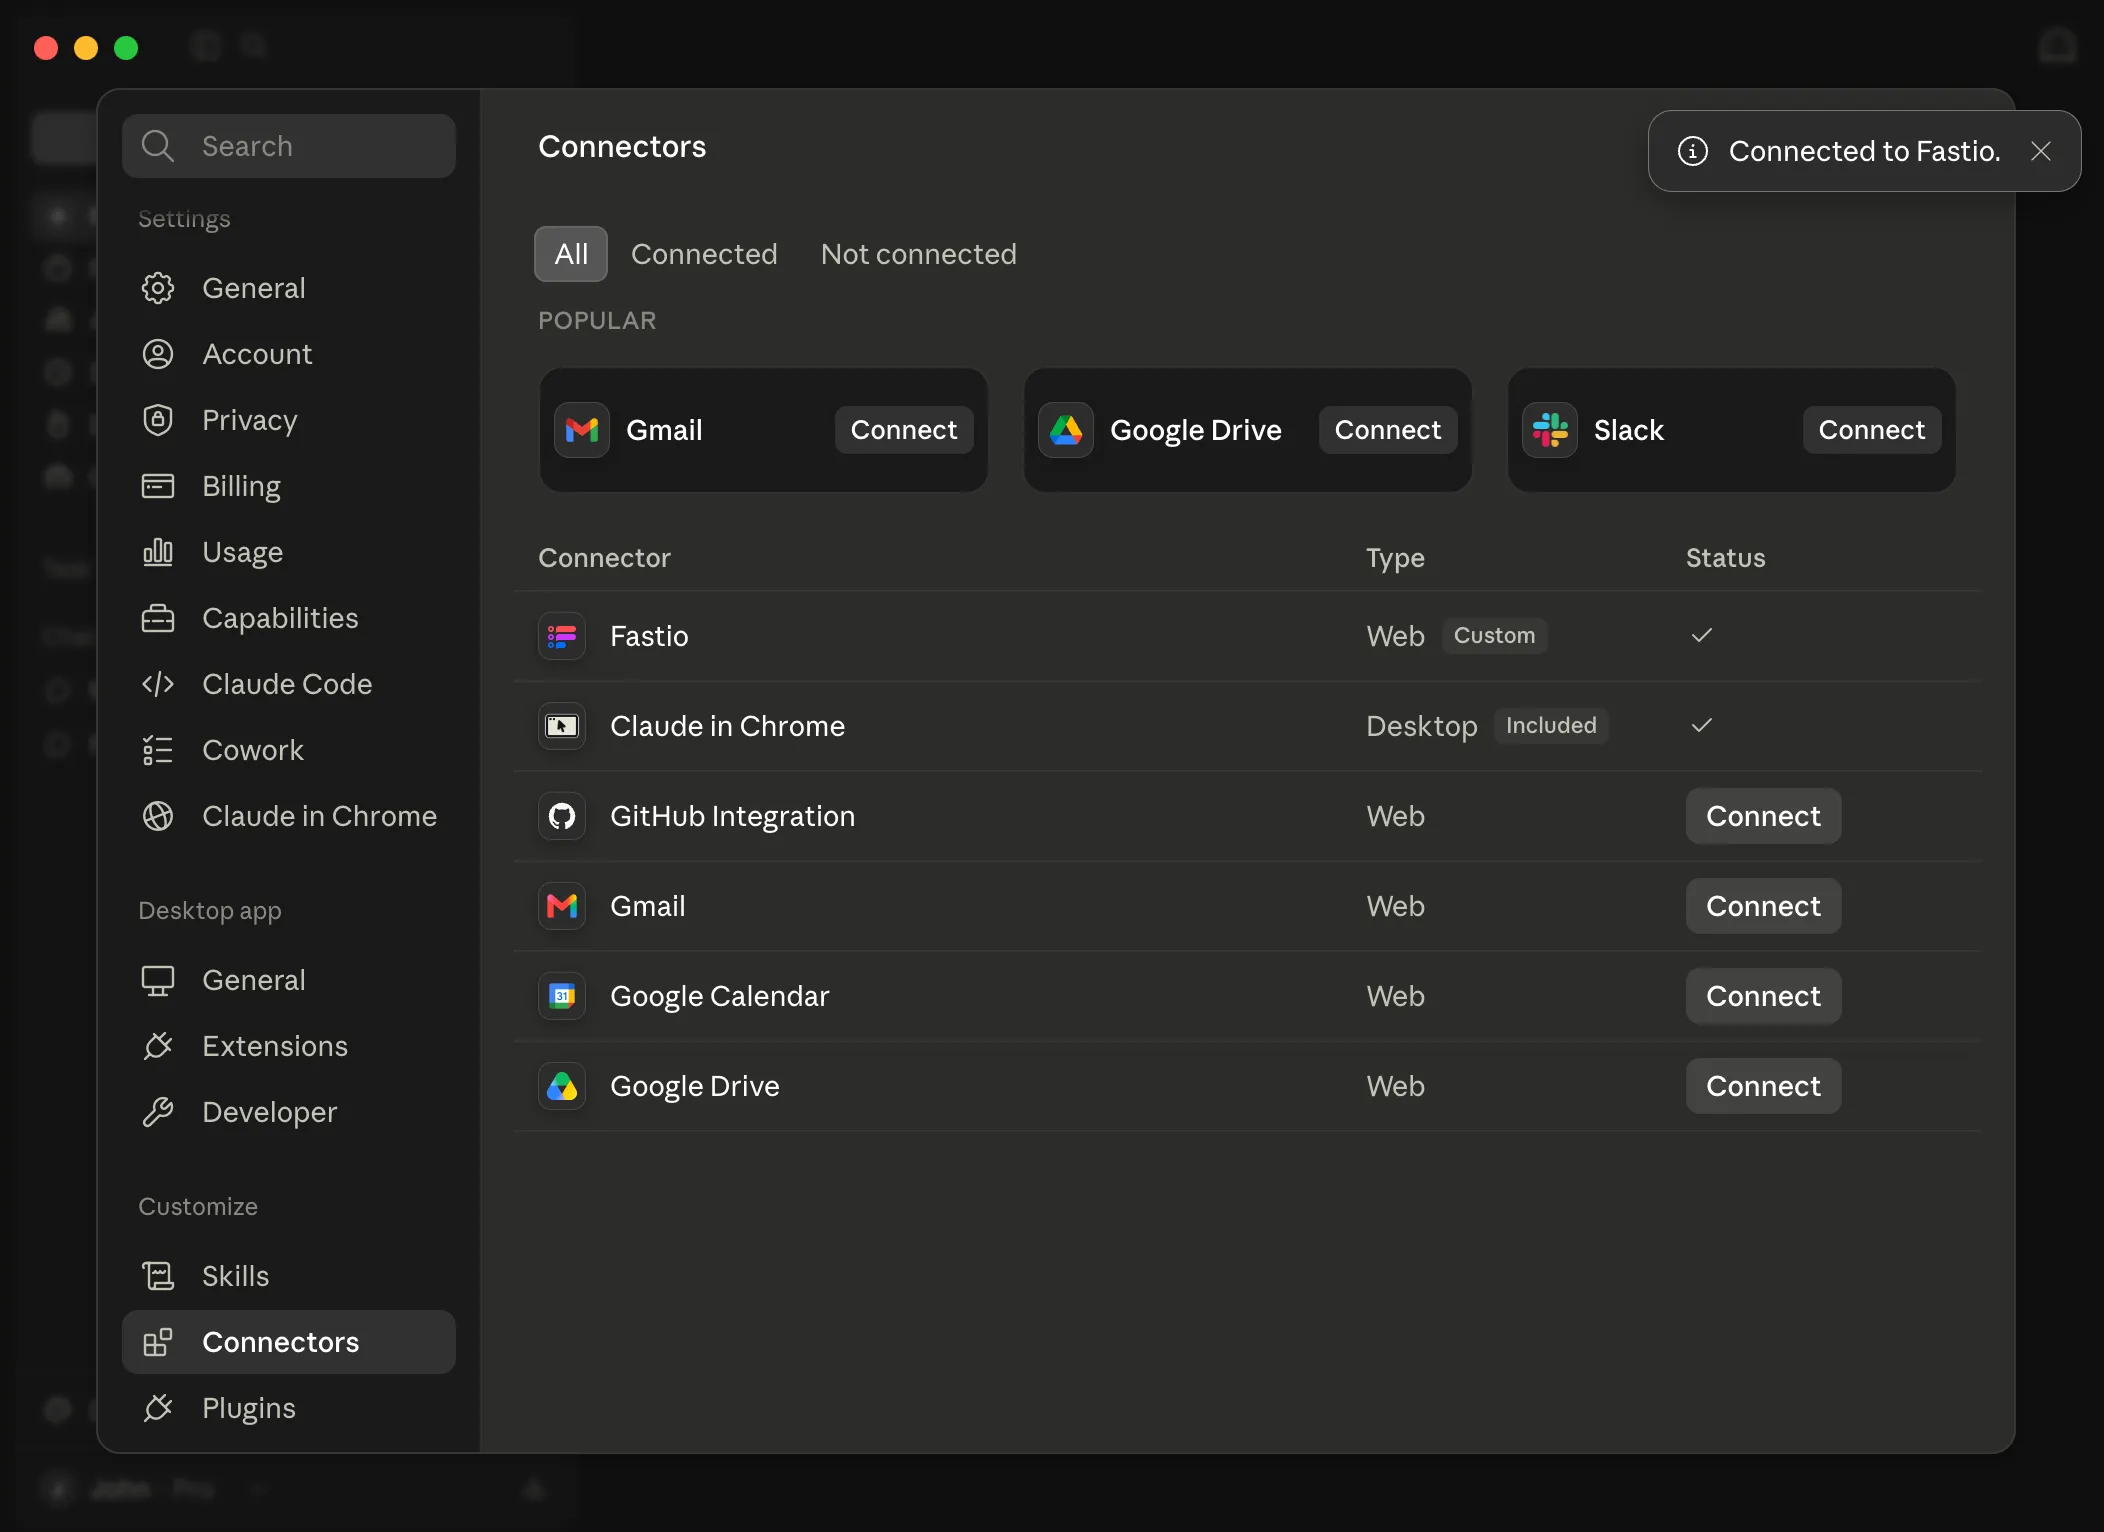Click the Usage bar chart icon

click(158, 552)
